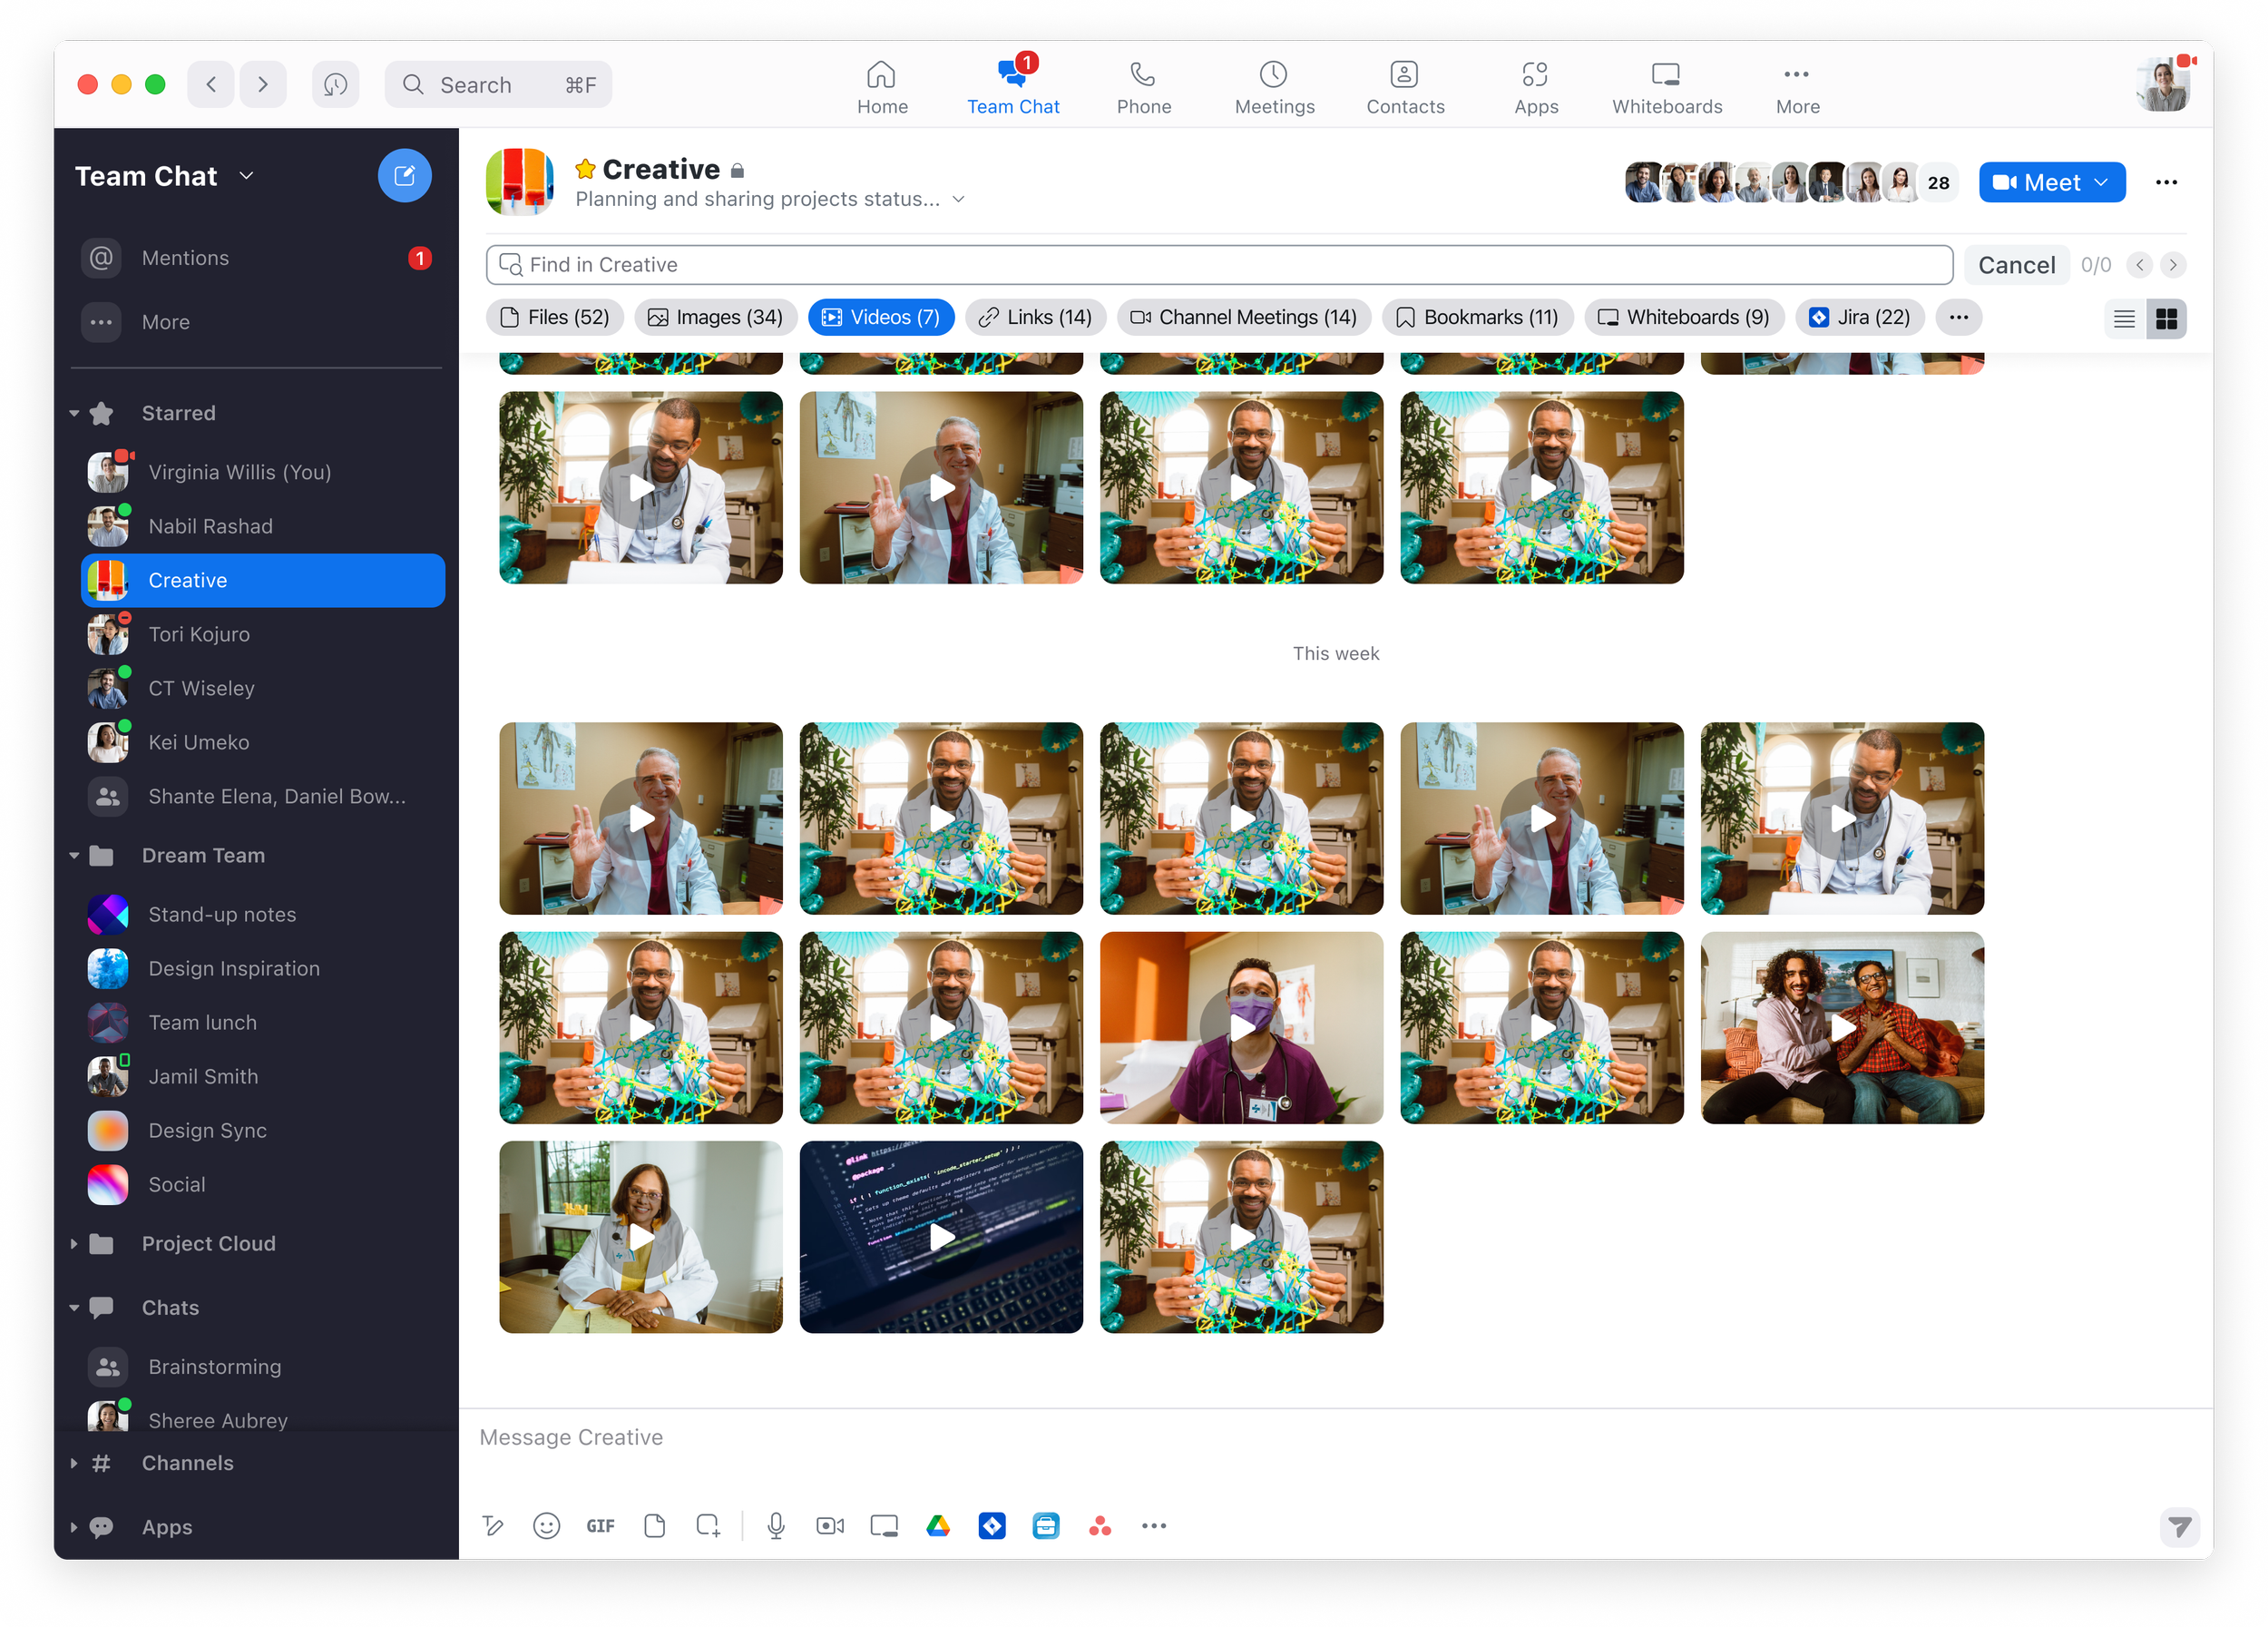Collapse the Dream Team folder
This screenshot has height=1627, width=2268.
[75, 855]
